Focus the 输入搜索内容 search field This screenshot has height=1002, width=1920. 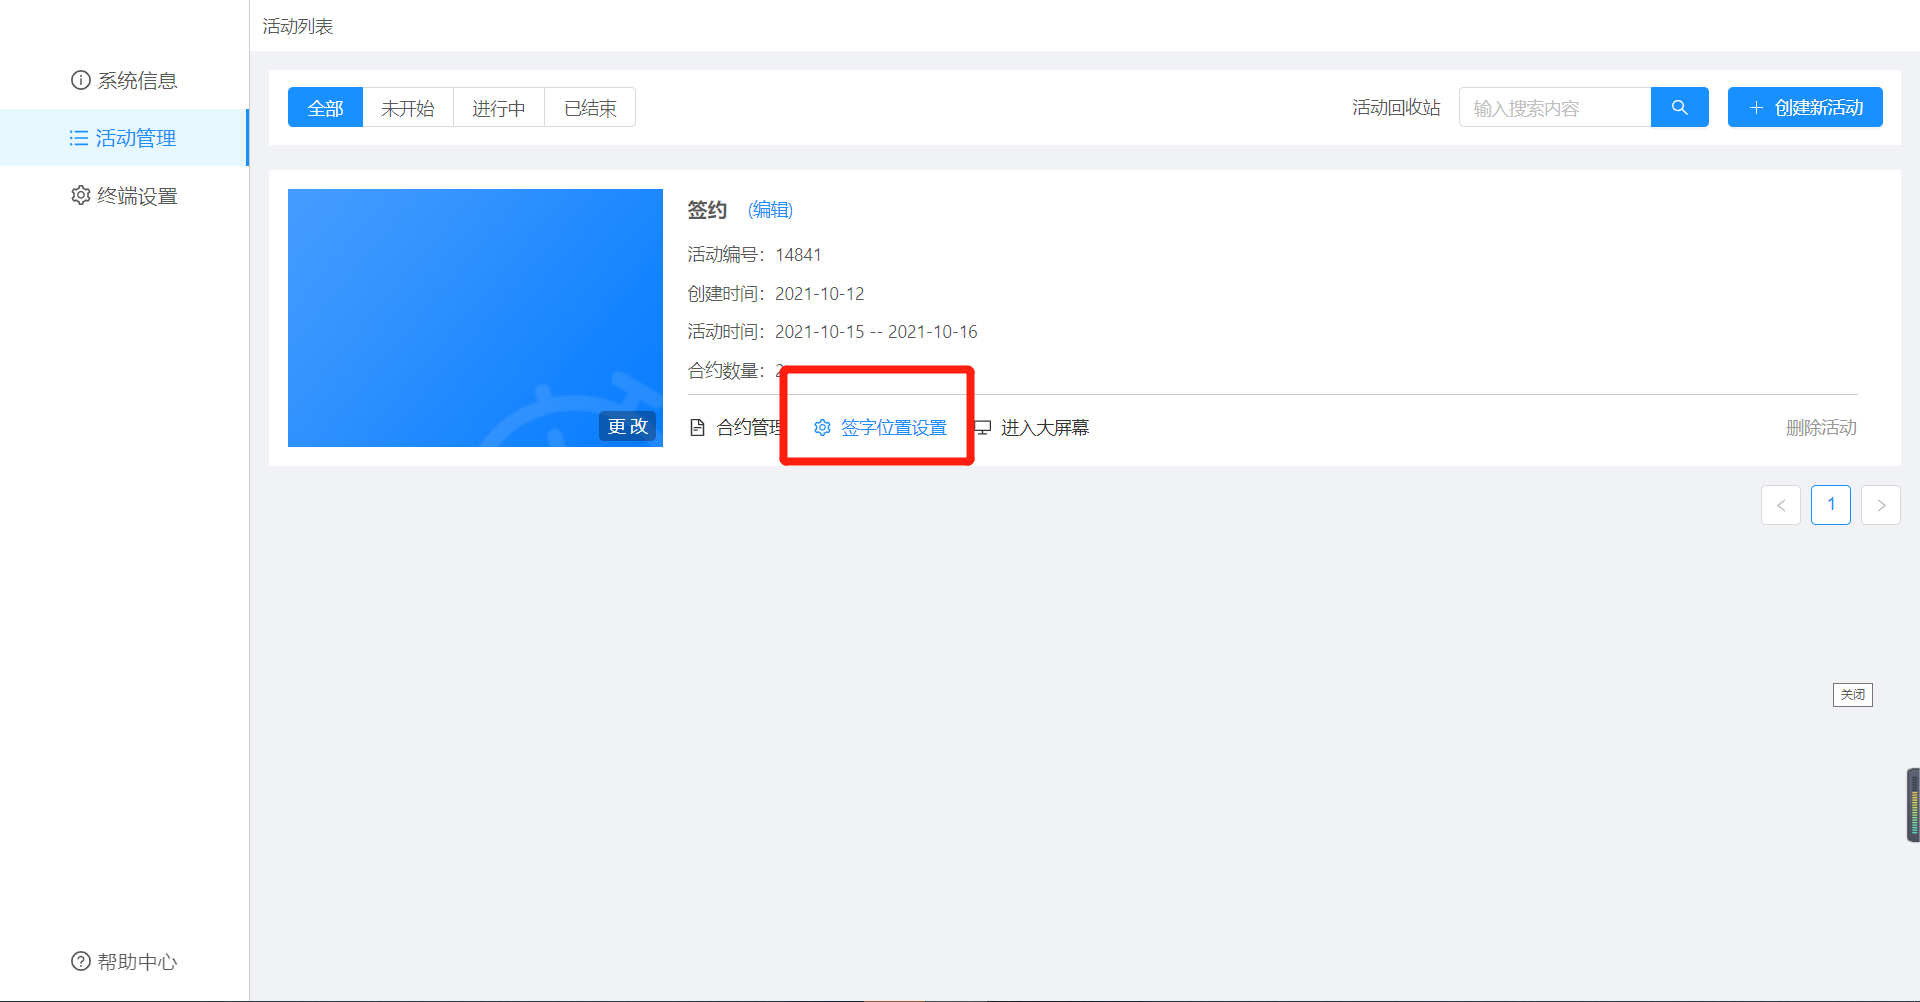click(1555, 107)
